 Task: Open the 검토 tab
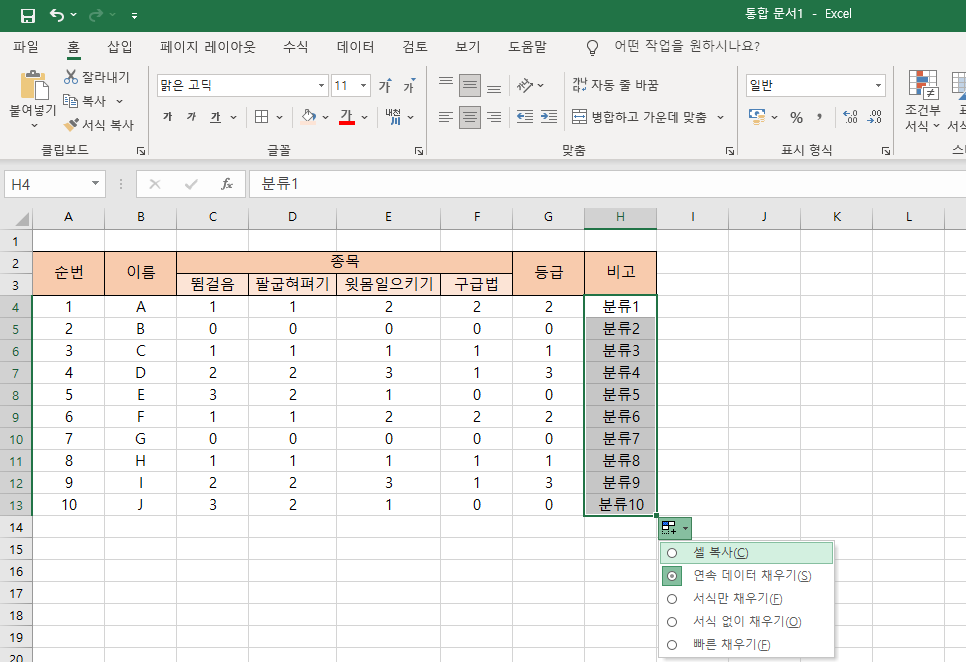415,47
